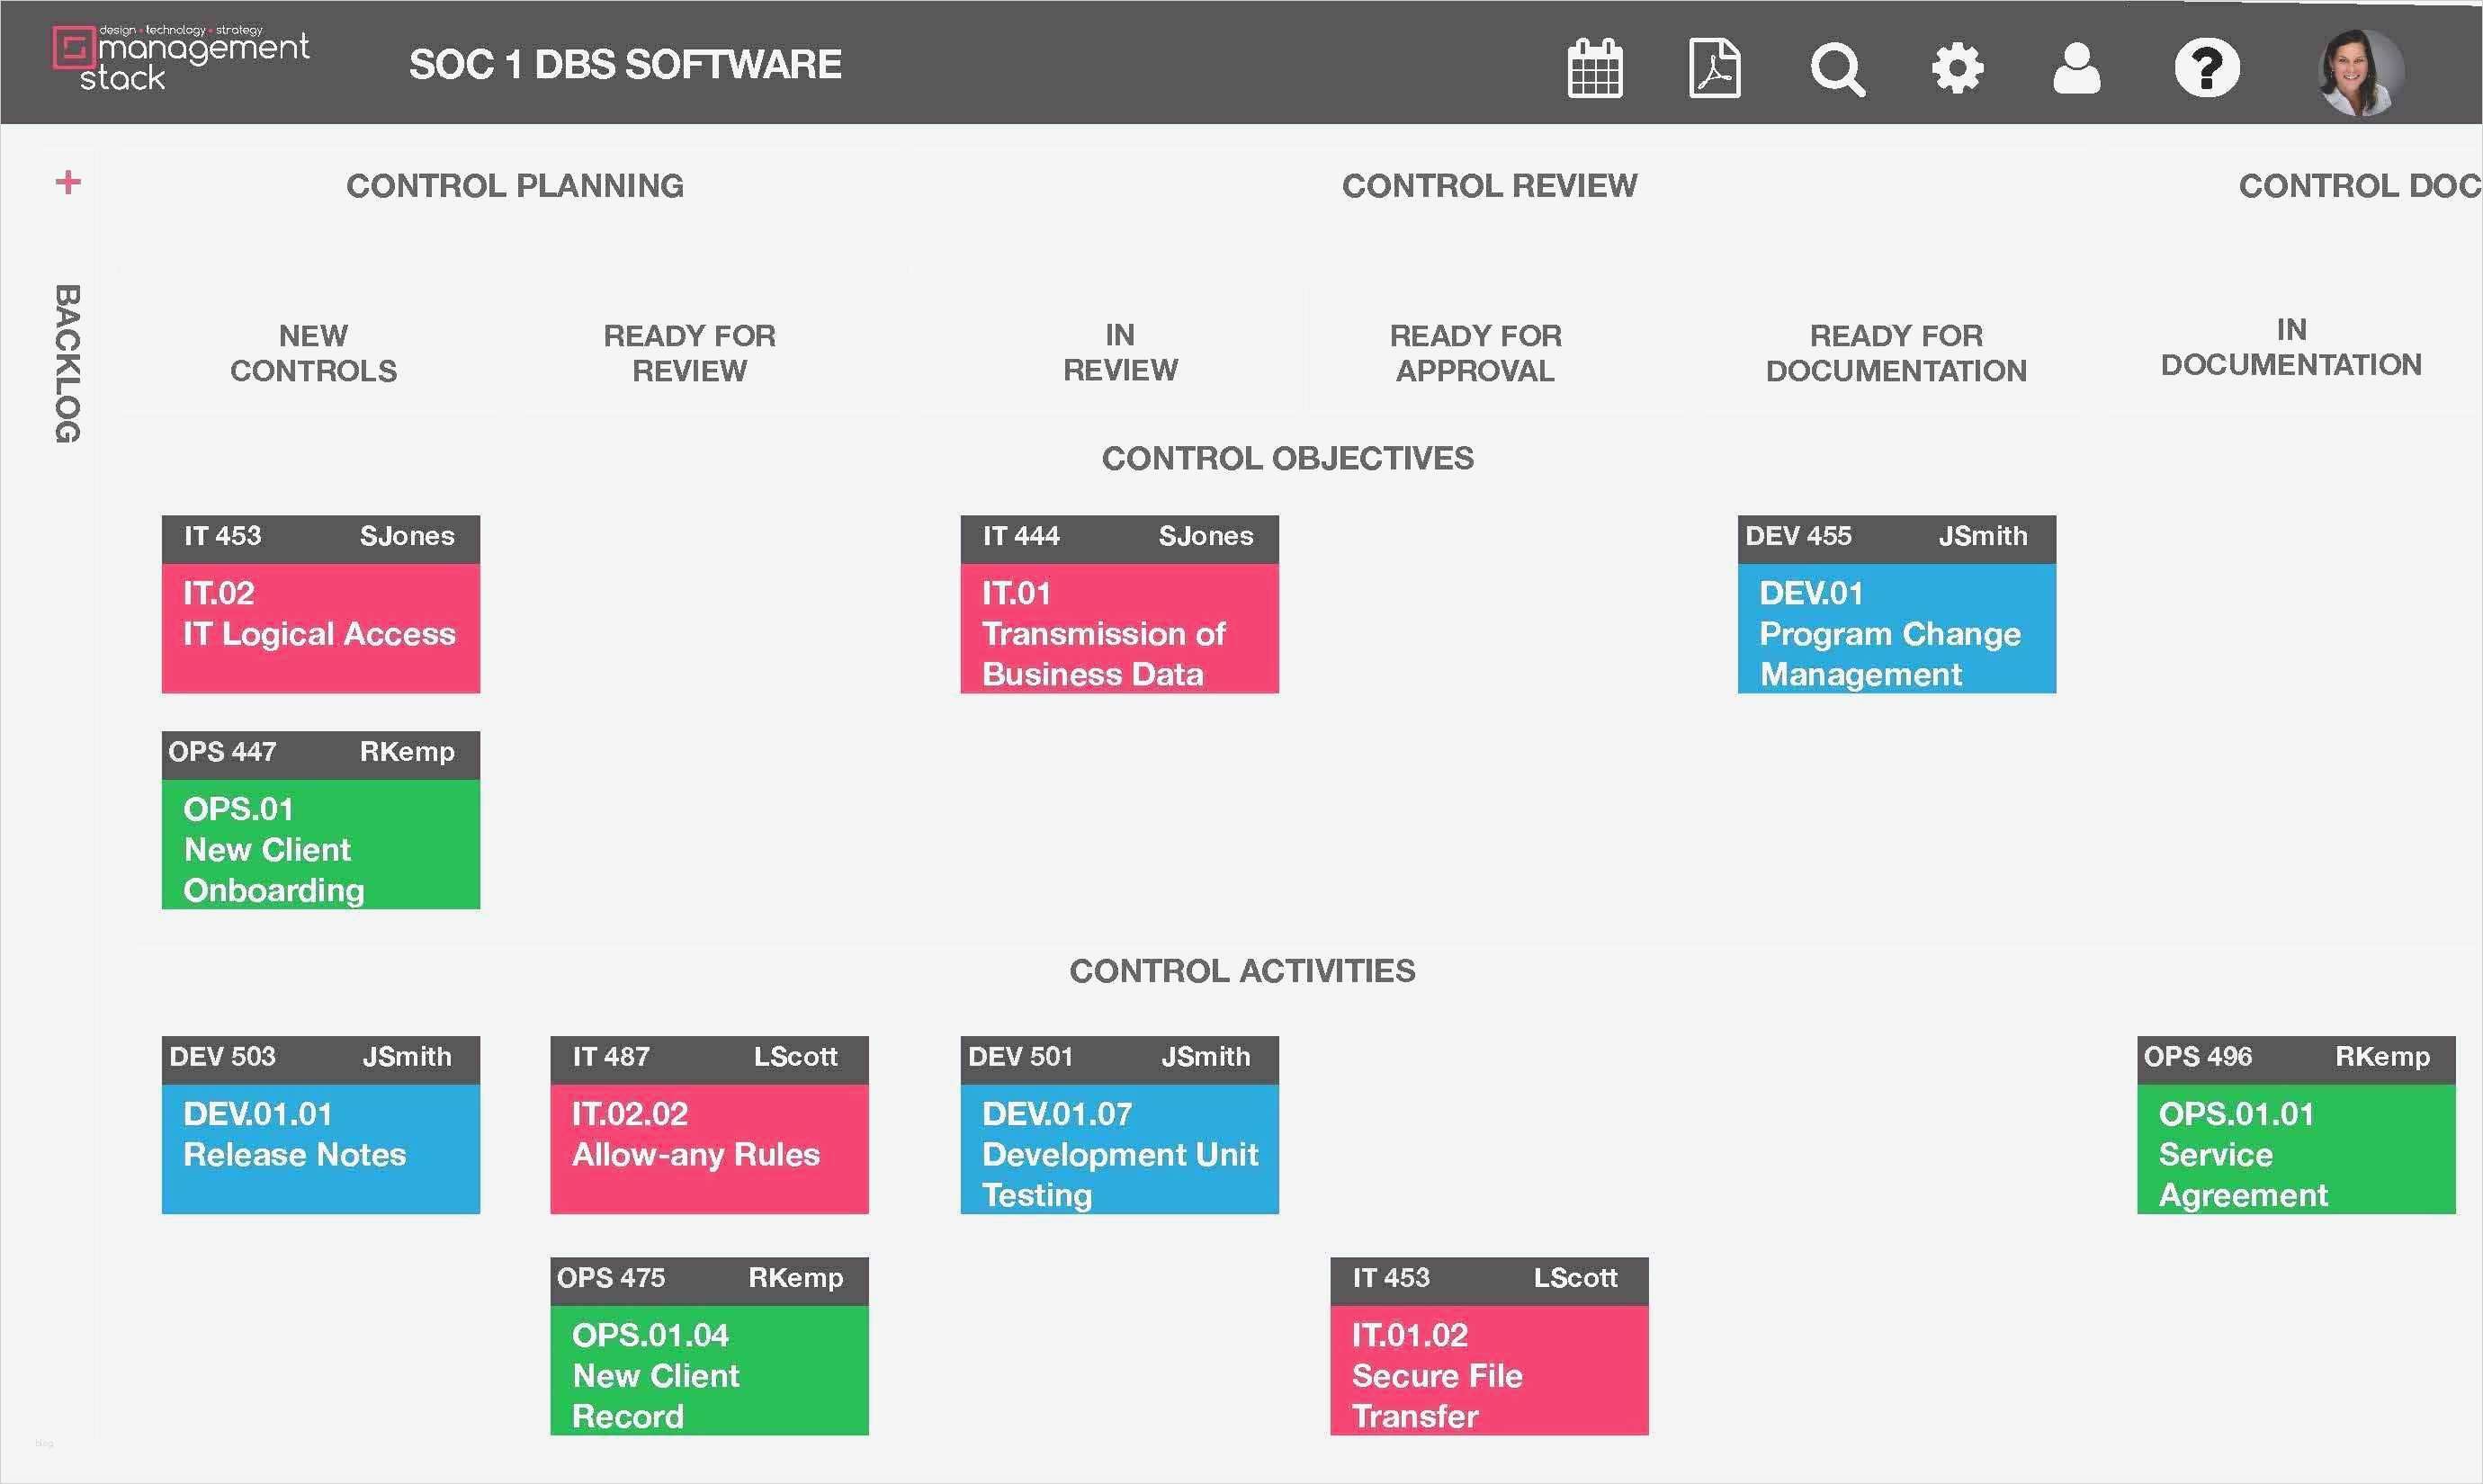Click the management stack logo

click(x=182, y=60)
